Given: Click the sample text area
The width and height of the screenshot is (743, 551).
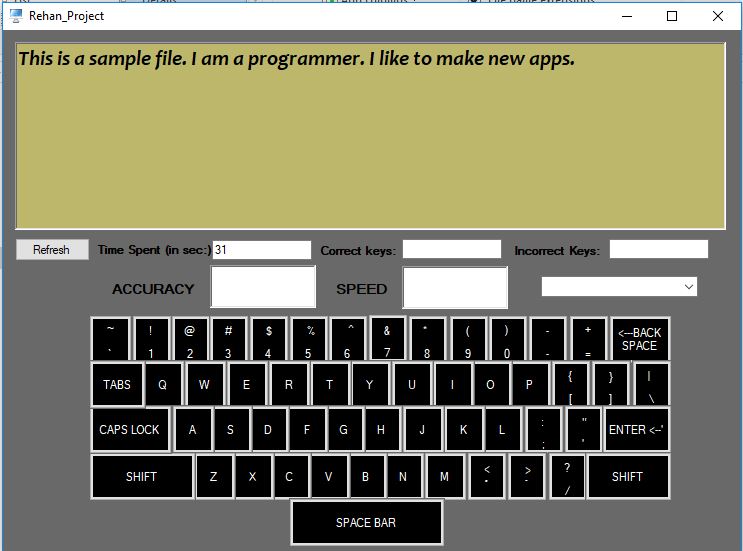Looking at the screenshot, I should click(371, 136).
